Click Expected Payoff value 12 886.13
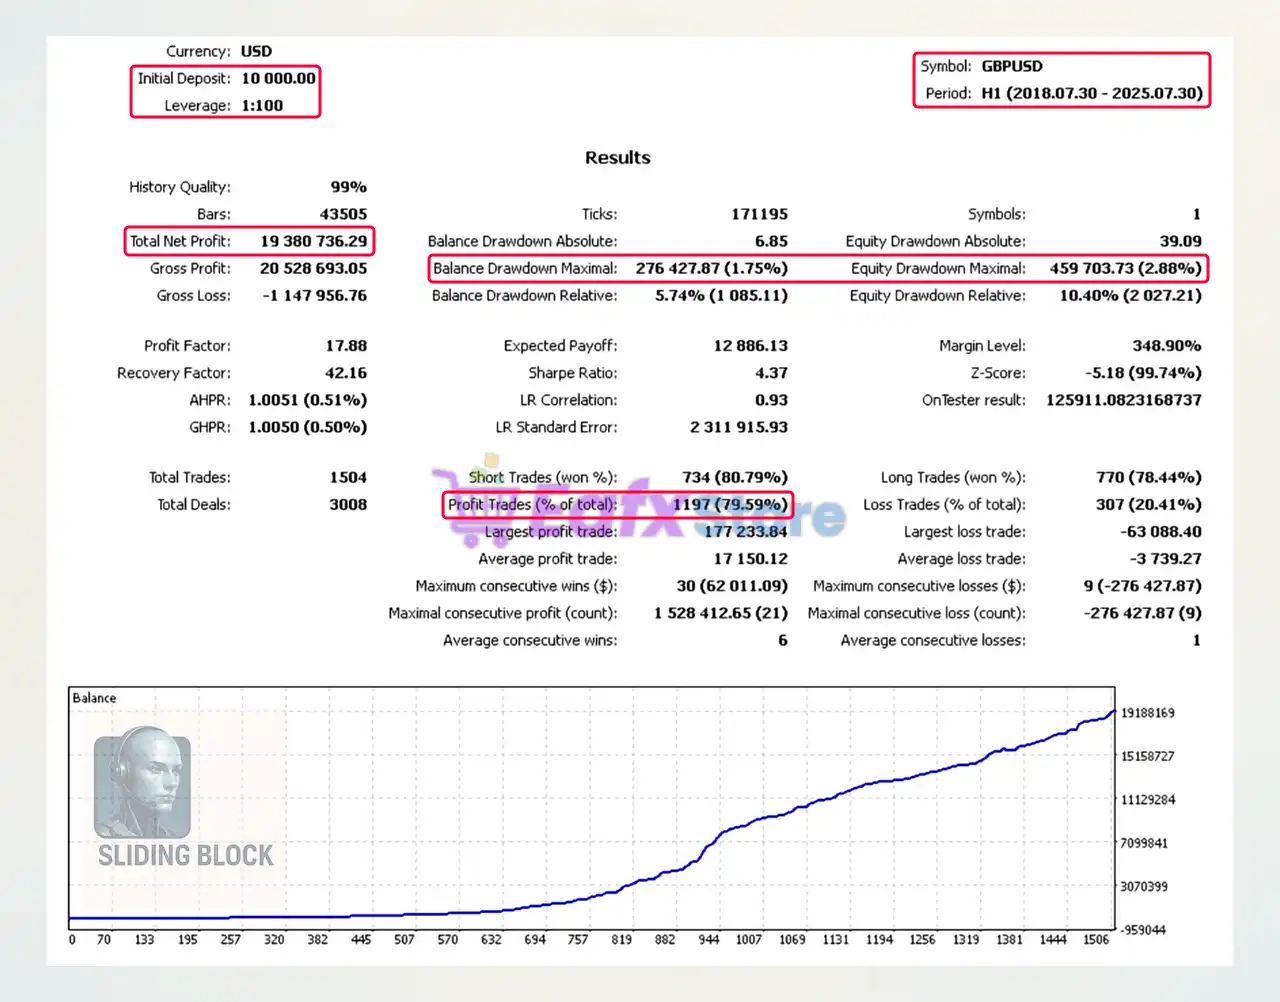1280x1002 pixels. click(750, 346)
